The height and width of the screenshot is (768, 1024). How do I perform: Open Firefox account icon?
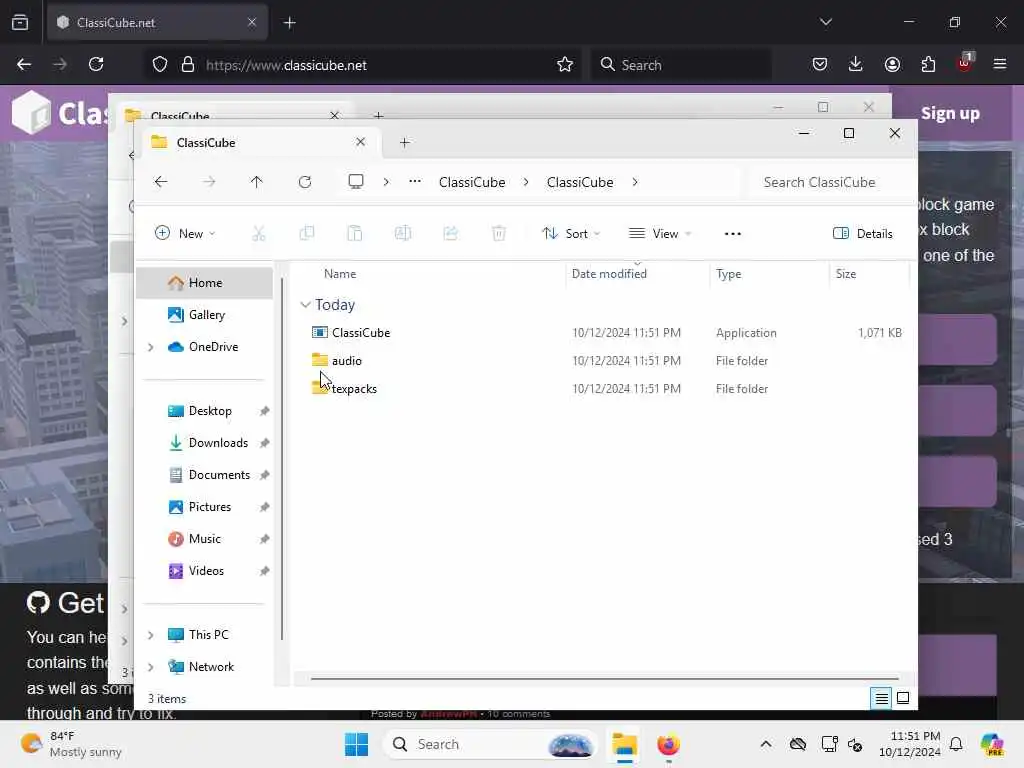point(892,64)
